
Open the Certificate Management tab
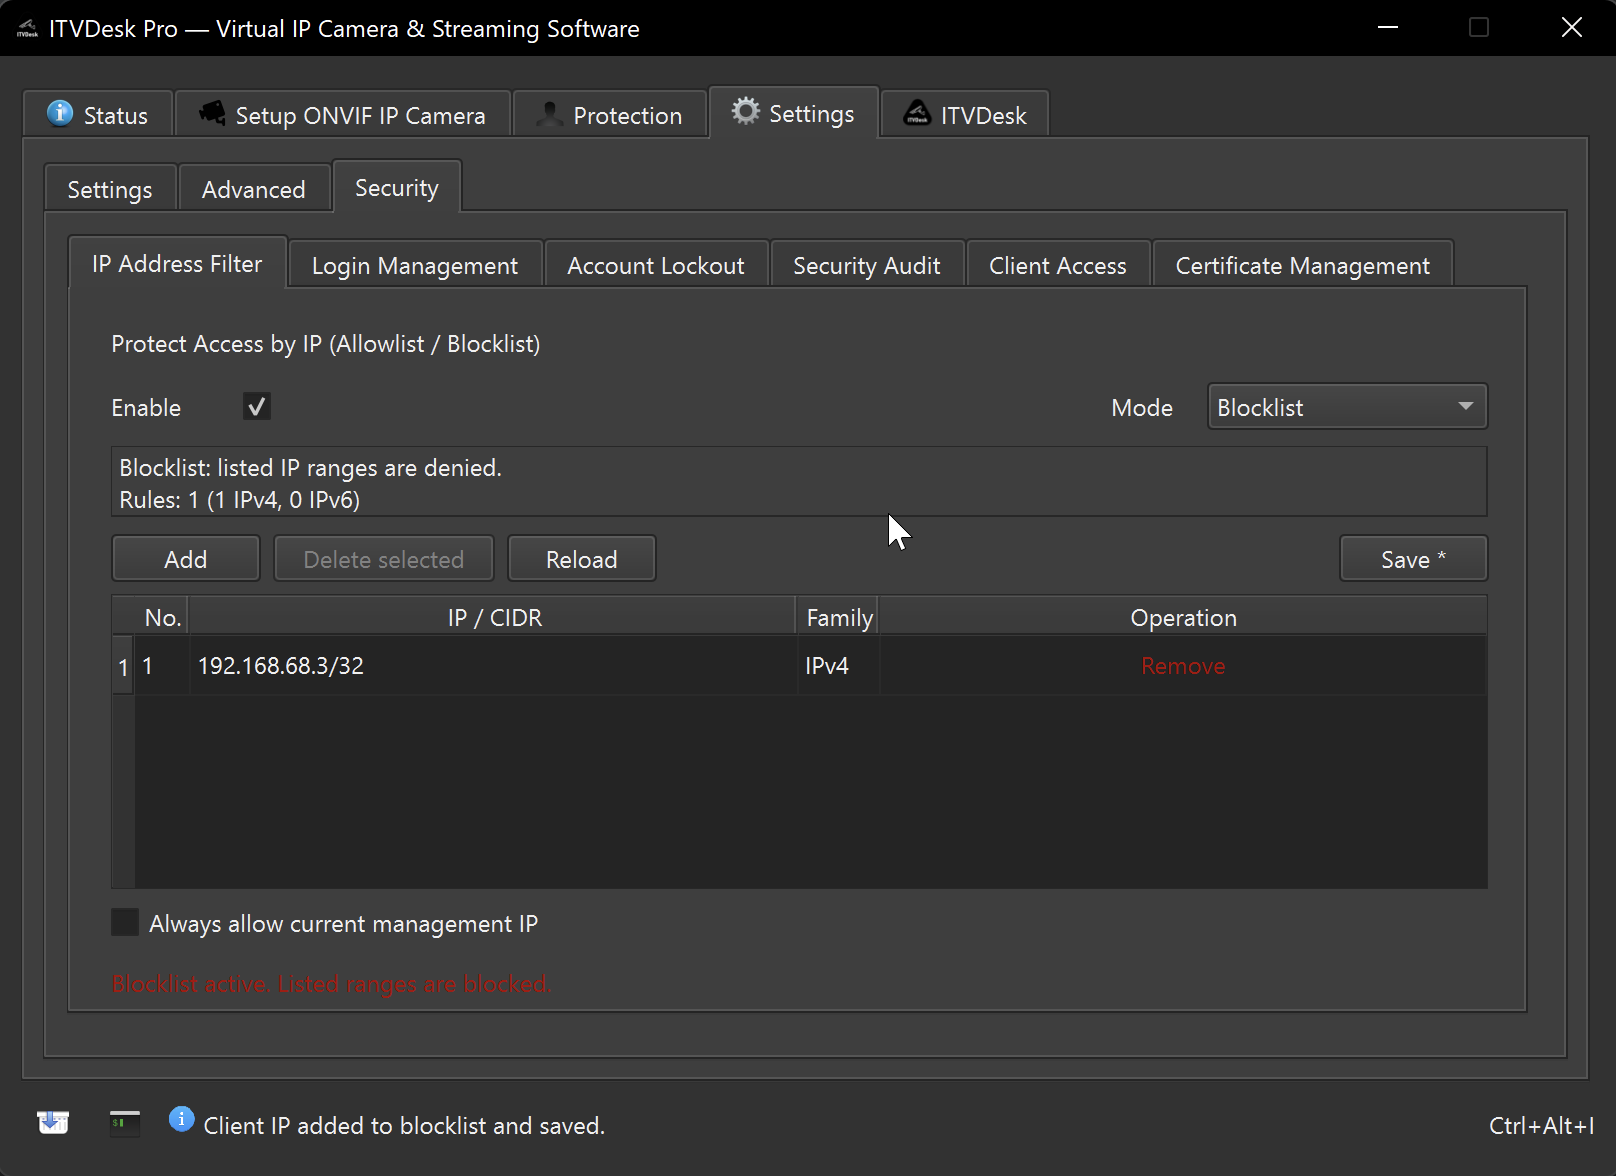click(x=1301, y=266)
